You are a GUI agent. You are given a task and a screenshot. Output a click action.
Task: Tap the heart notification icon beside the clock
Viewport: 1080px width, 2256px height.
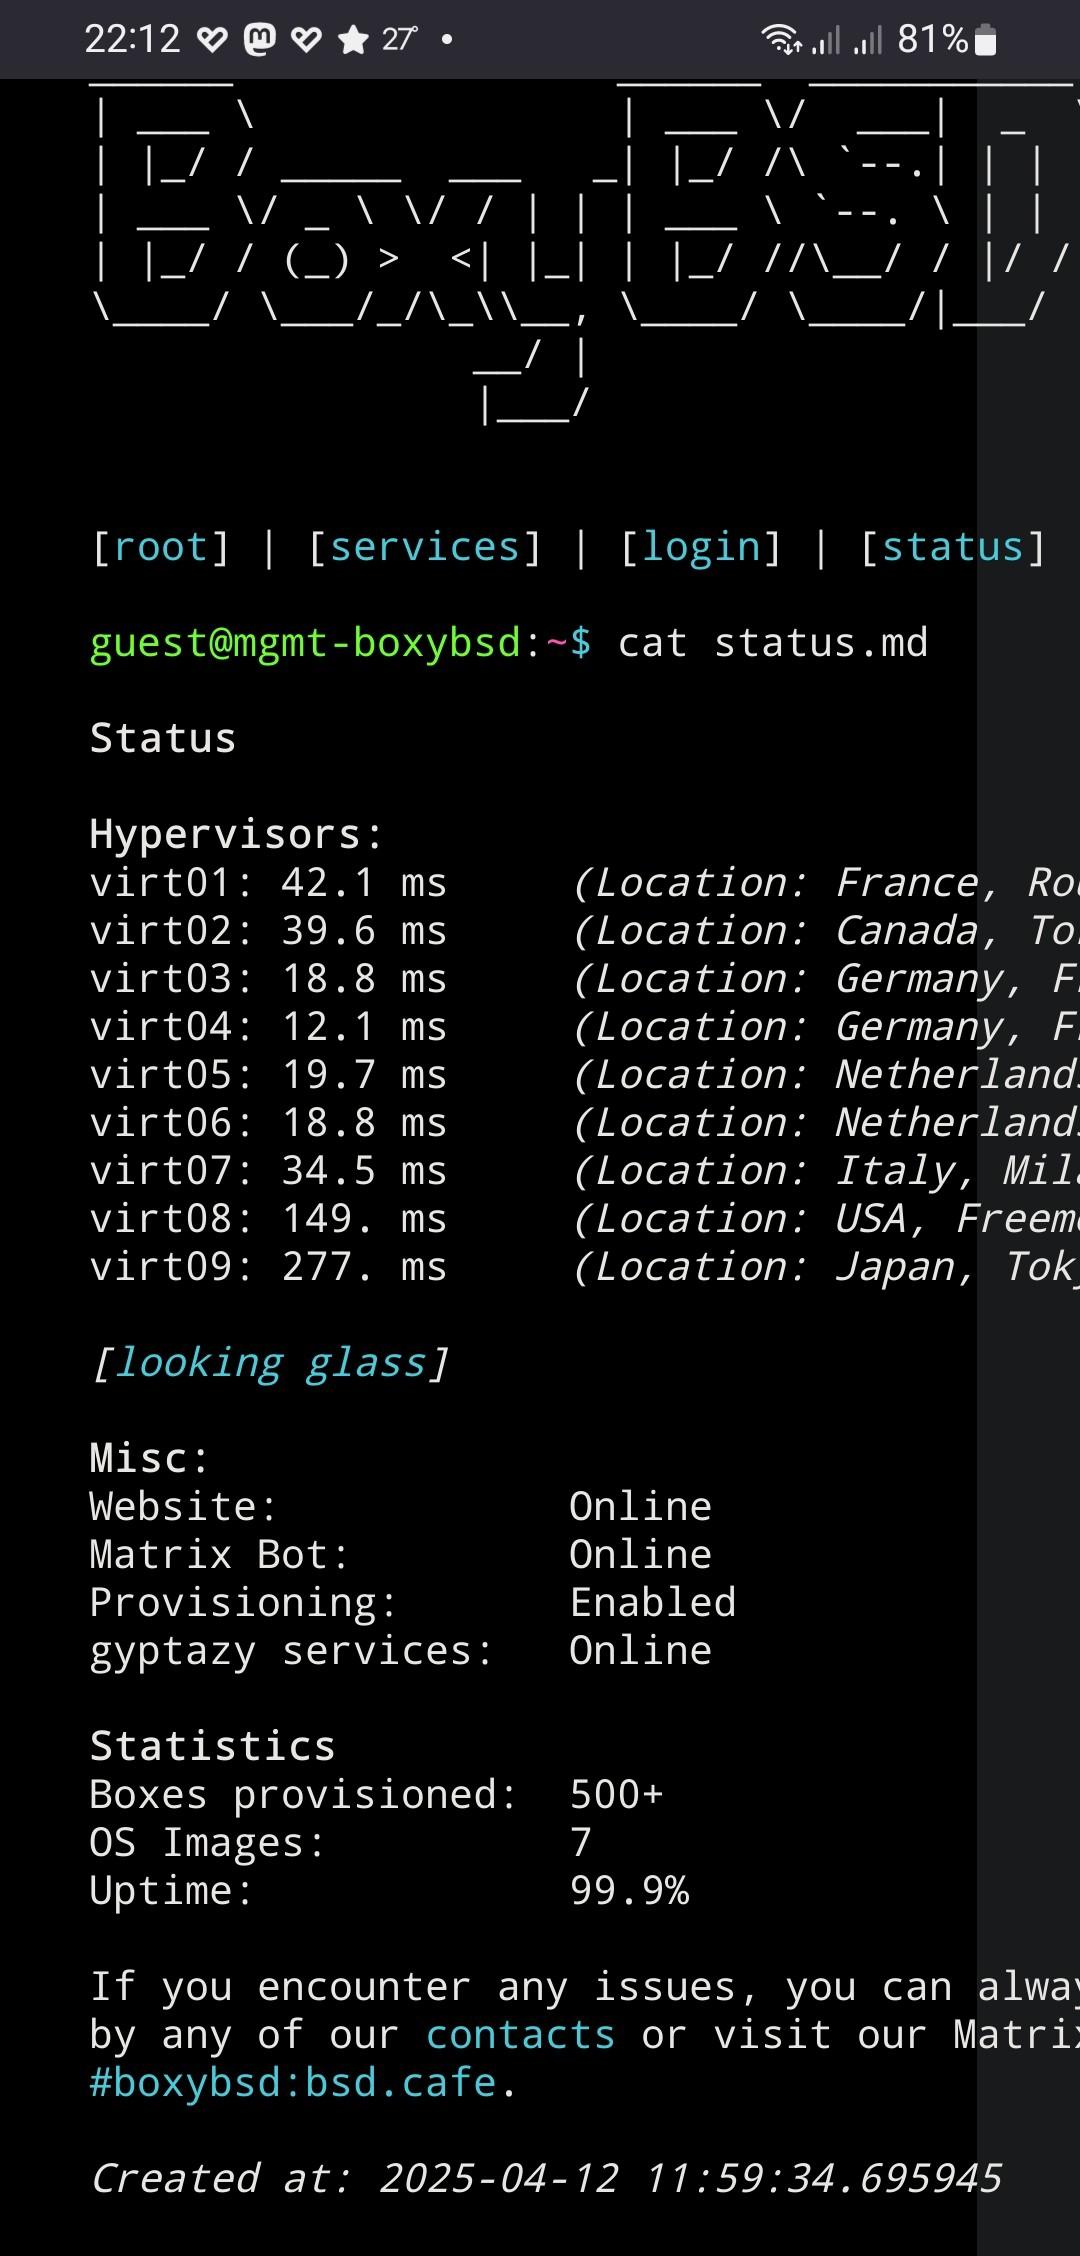(212, 40)
